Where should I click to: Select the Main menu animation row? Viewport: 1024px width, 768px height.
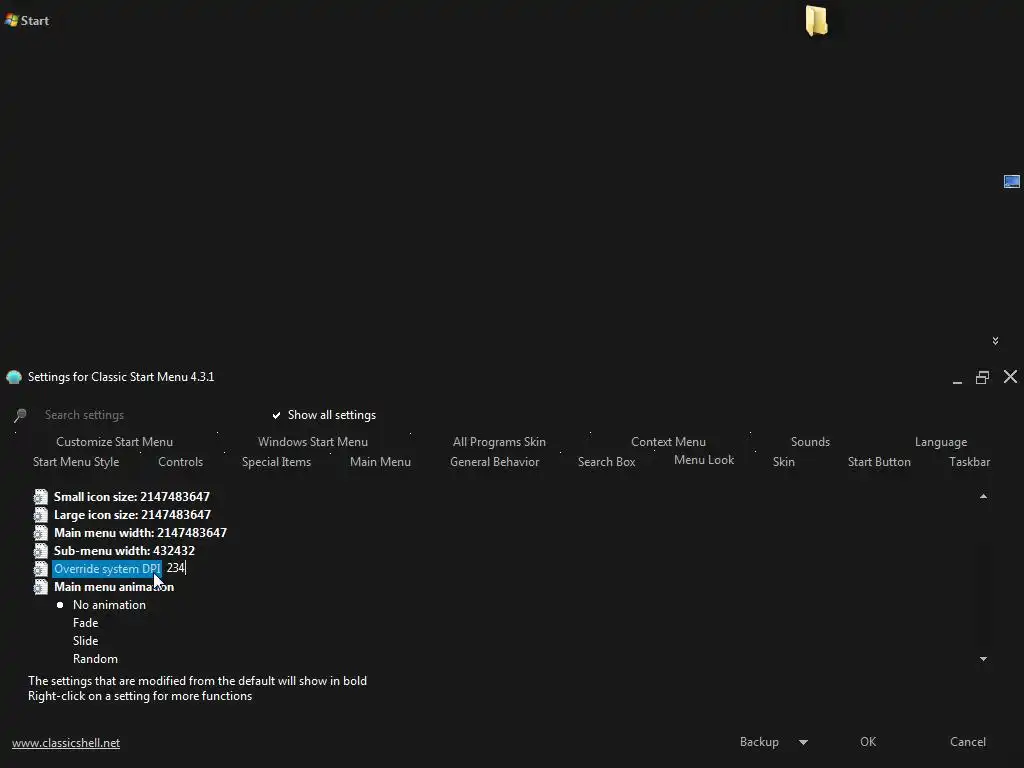tap(114, 587)
